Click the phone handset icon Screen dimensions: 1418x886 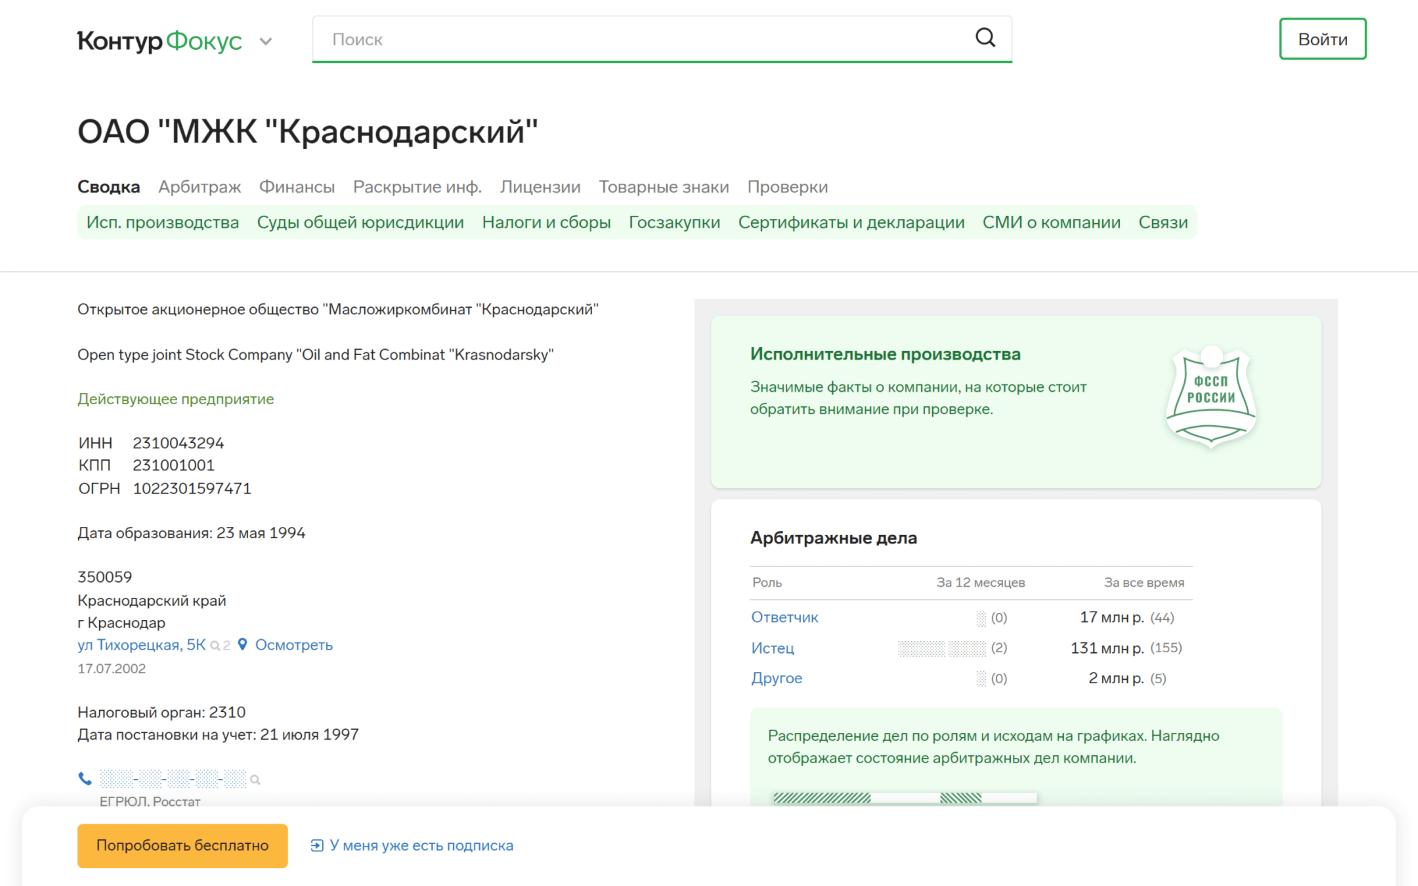85,778
